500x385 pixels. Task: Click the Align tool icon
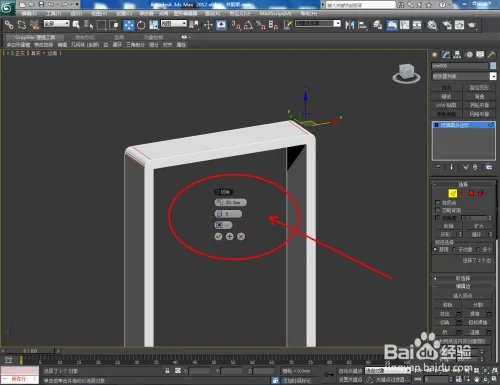pos(362,25)
